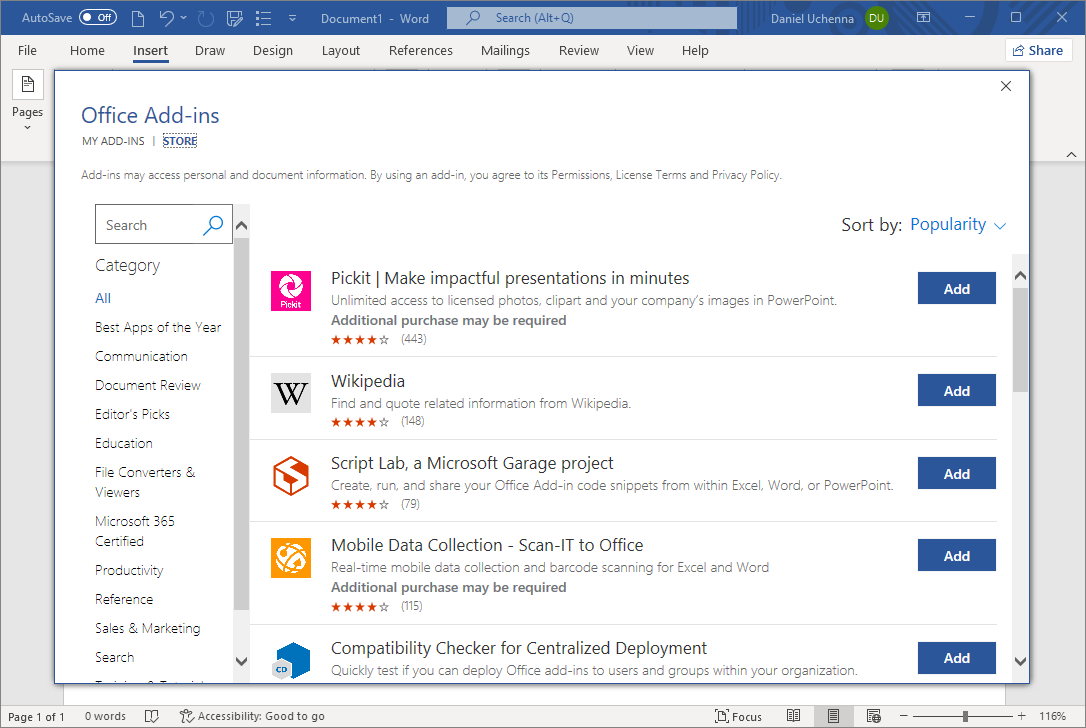
Task: Switch to MY ADD-INS tab
Action: pyautogui.click(x=113, y=141)
